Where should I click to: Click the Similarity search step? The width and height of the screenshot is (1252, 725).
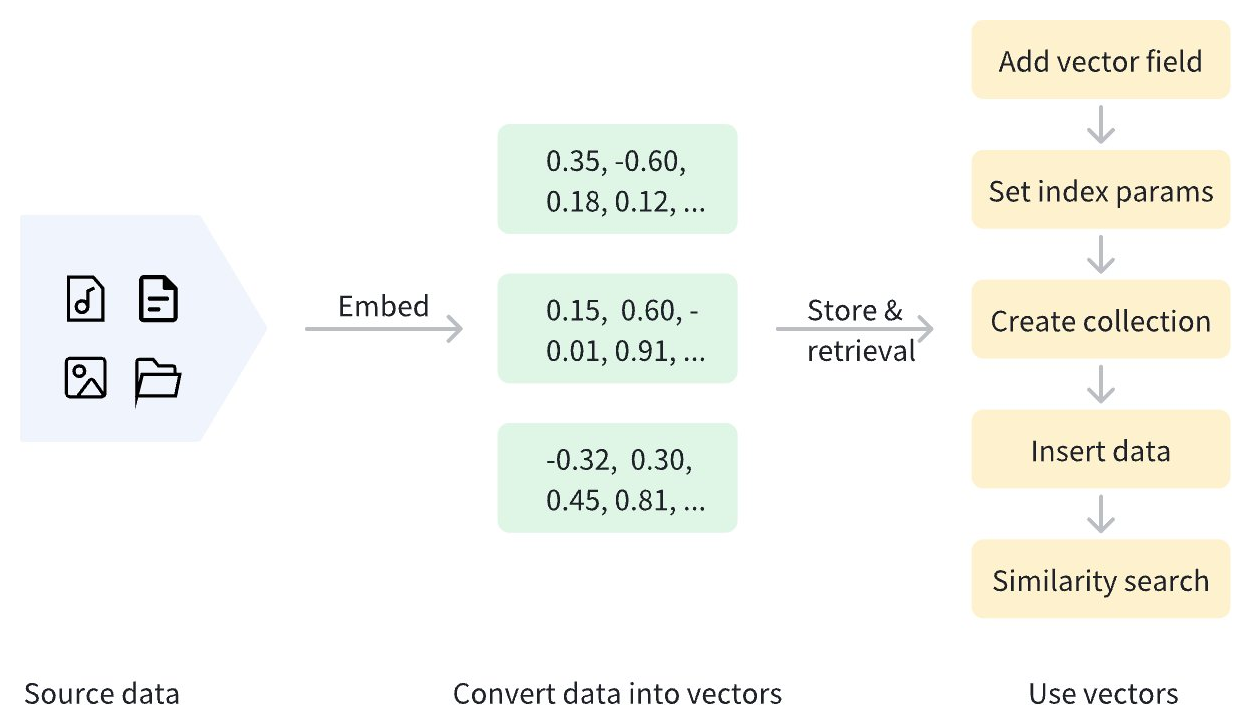[x=1100, y=581]
